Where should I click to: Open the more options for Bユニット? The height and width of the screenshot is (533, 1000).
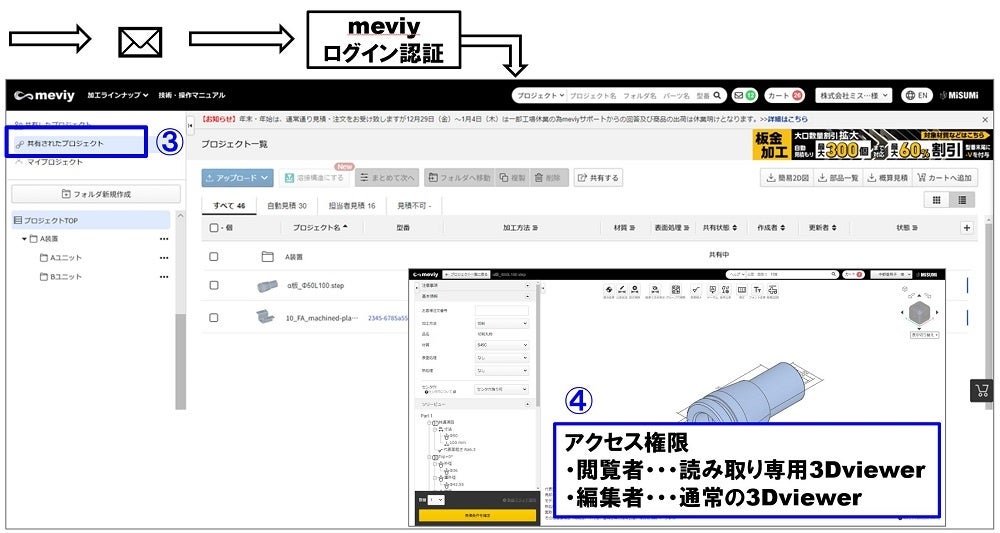[164, 277]
